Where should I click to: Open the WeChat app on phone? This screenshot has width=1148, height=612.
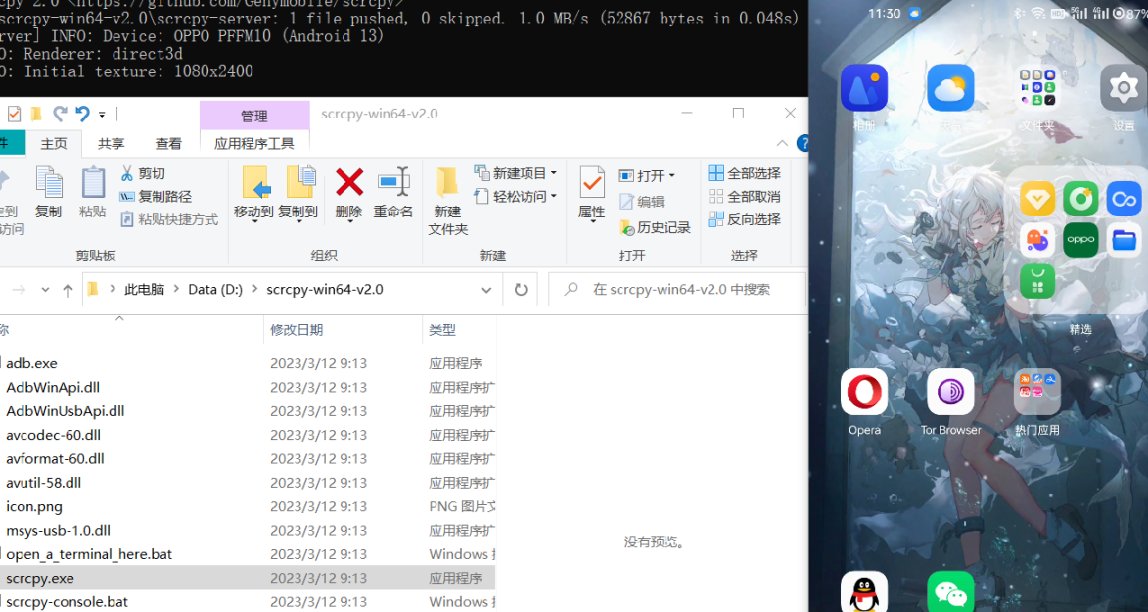tap(950, 592)
